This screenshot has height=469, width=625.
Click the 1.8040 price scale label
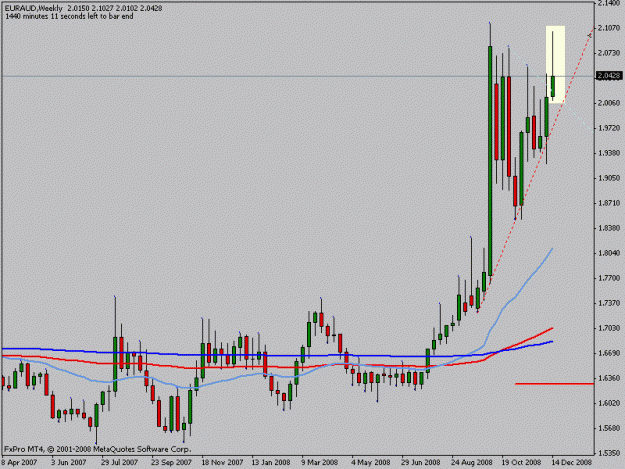(x=609, y=253)
